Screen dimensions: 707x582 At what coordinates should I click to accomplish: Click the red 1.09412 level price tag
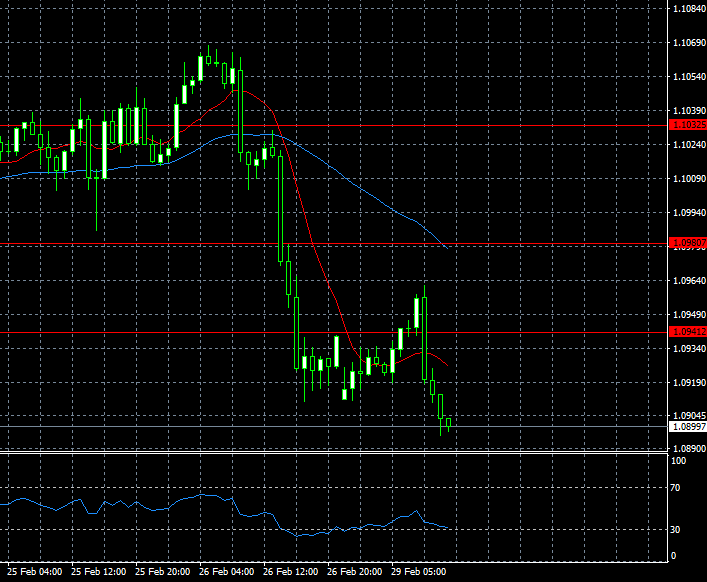coord(688,332)
